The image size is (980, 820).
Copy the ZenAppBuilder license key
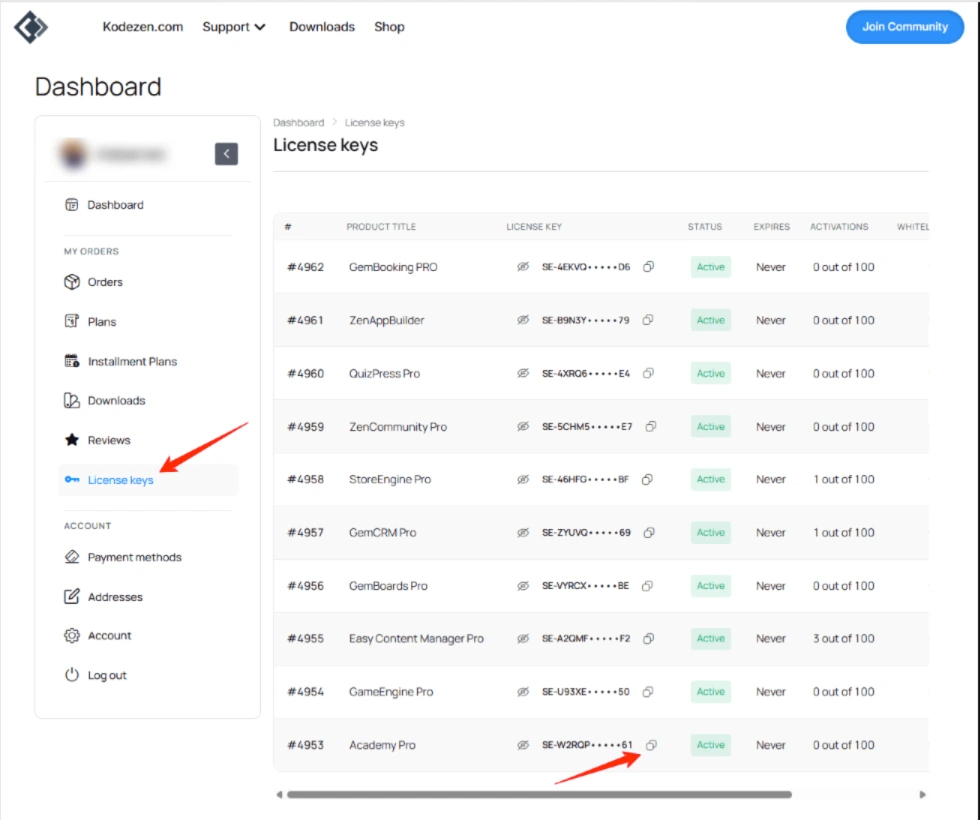648,320
